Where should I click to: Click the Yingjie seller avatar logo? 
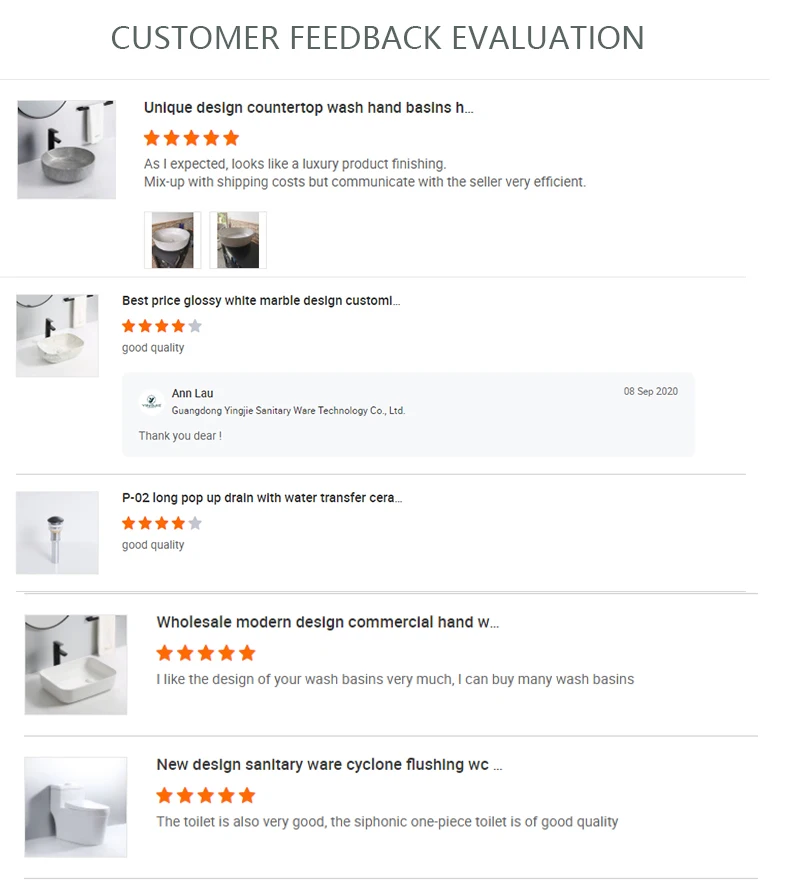coord(151,402)
